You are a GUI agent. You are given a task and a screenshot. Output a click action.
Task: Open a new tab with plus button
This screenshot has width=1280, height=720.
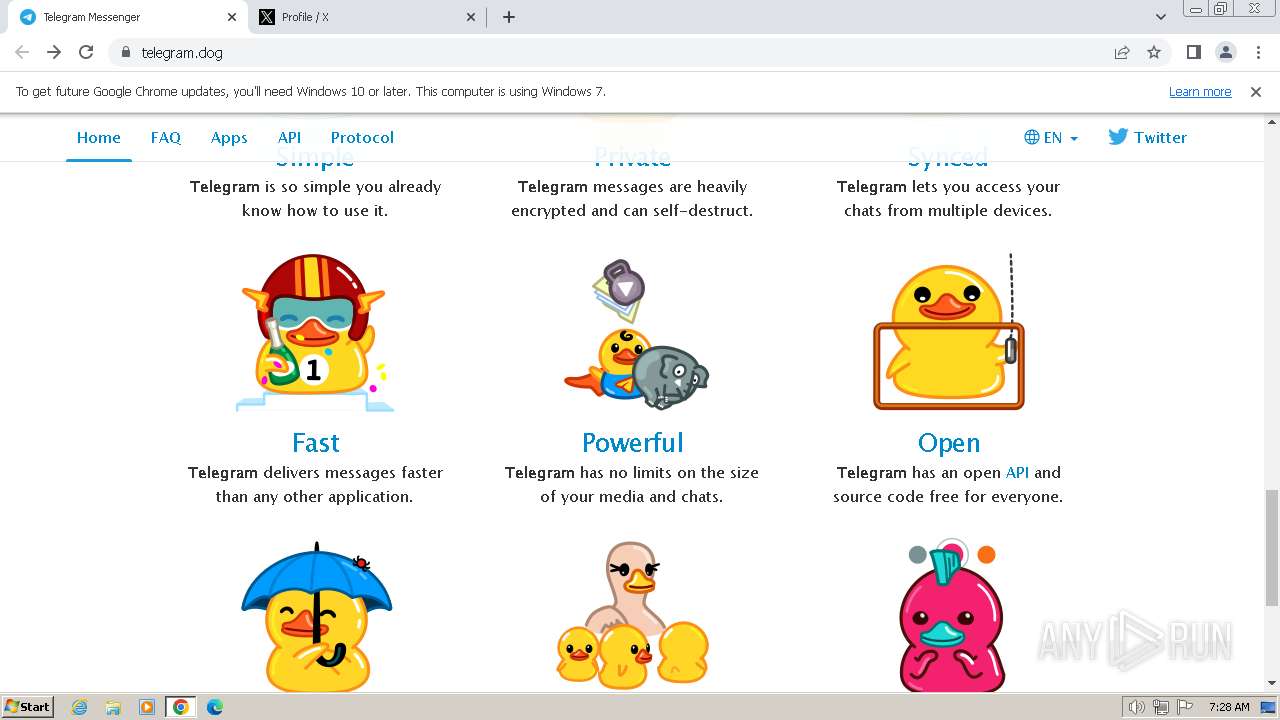[x=509, y=17]
